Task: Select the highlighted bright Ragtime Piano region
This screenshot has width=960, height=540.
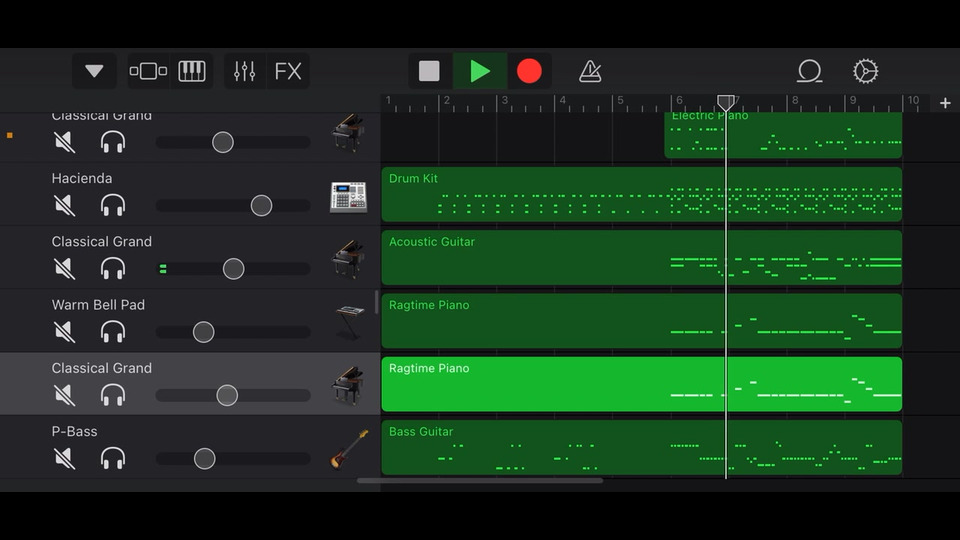Action: [642, 384]
